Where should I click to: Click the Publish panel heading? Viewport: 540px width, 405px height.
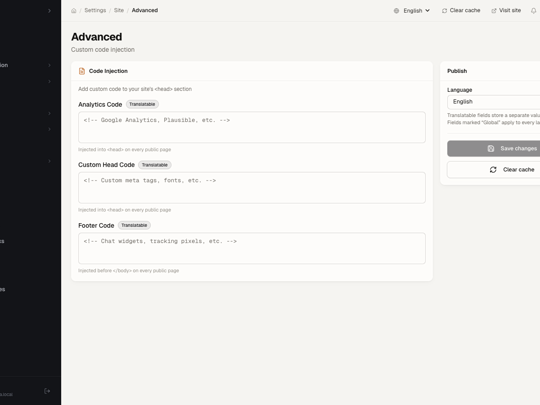click(457, 71)
